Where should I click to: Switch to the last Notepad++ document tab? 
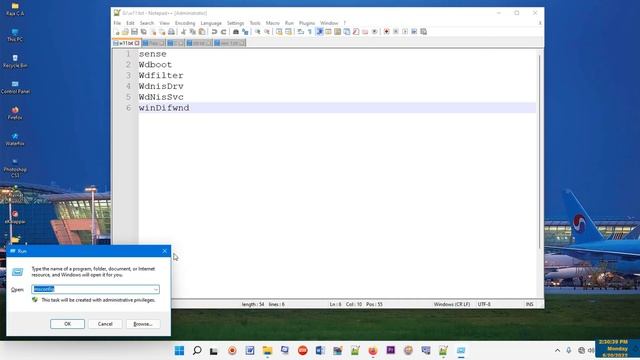pyautogui.click(x=229, y=43)
